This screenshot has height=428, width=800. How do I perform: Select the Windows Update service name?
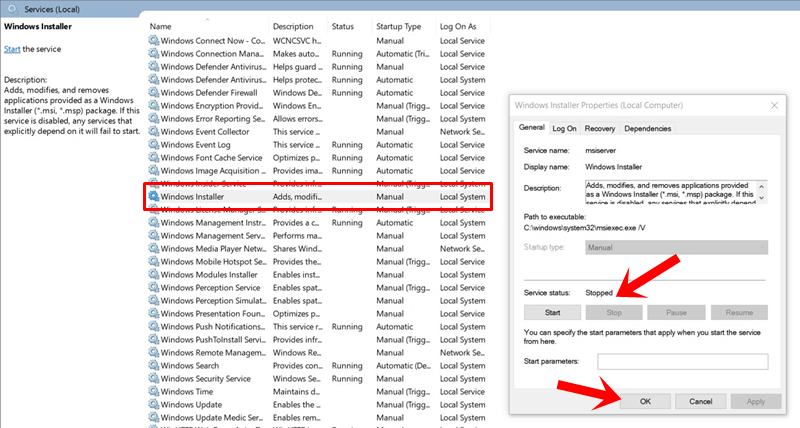click(191, 405)
